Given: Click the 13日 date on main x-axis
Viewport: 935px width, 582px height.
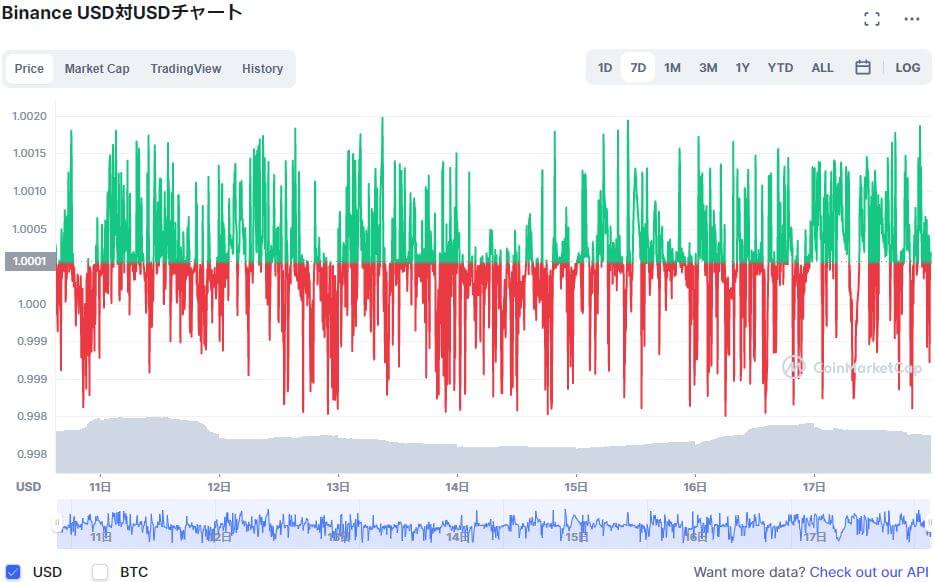Looking at the screenshot, I should click(338, 487).
